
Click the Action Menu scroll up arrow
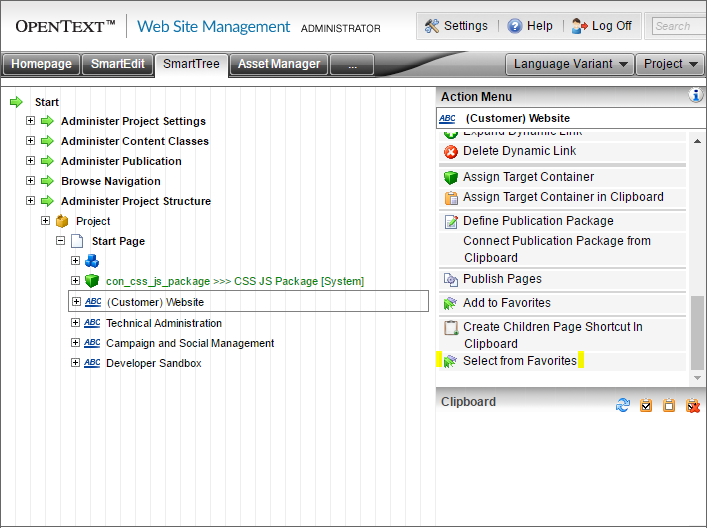click(x=697, y=141)
